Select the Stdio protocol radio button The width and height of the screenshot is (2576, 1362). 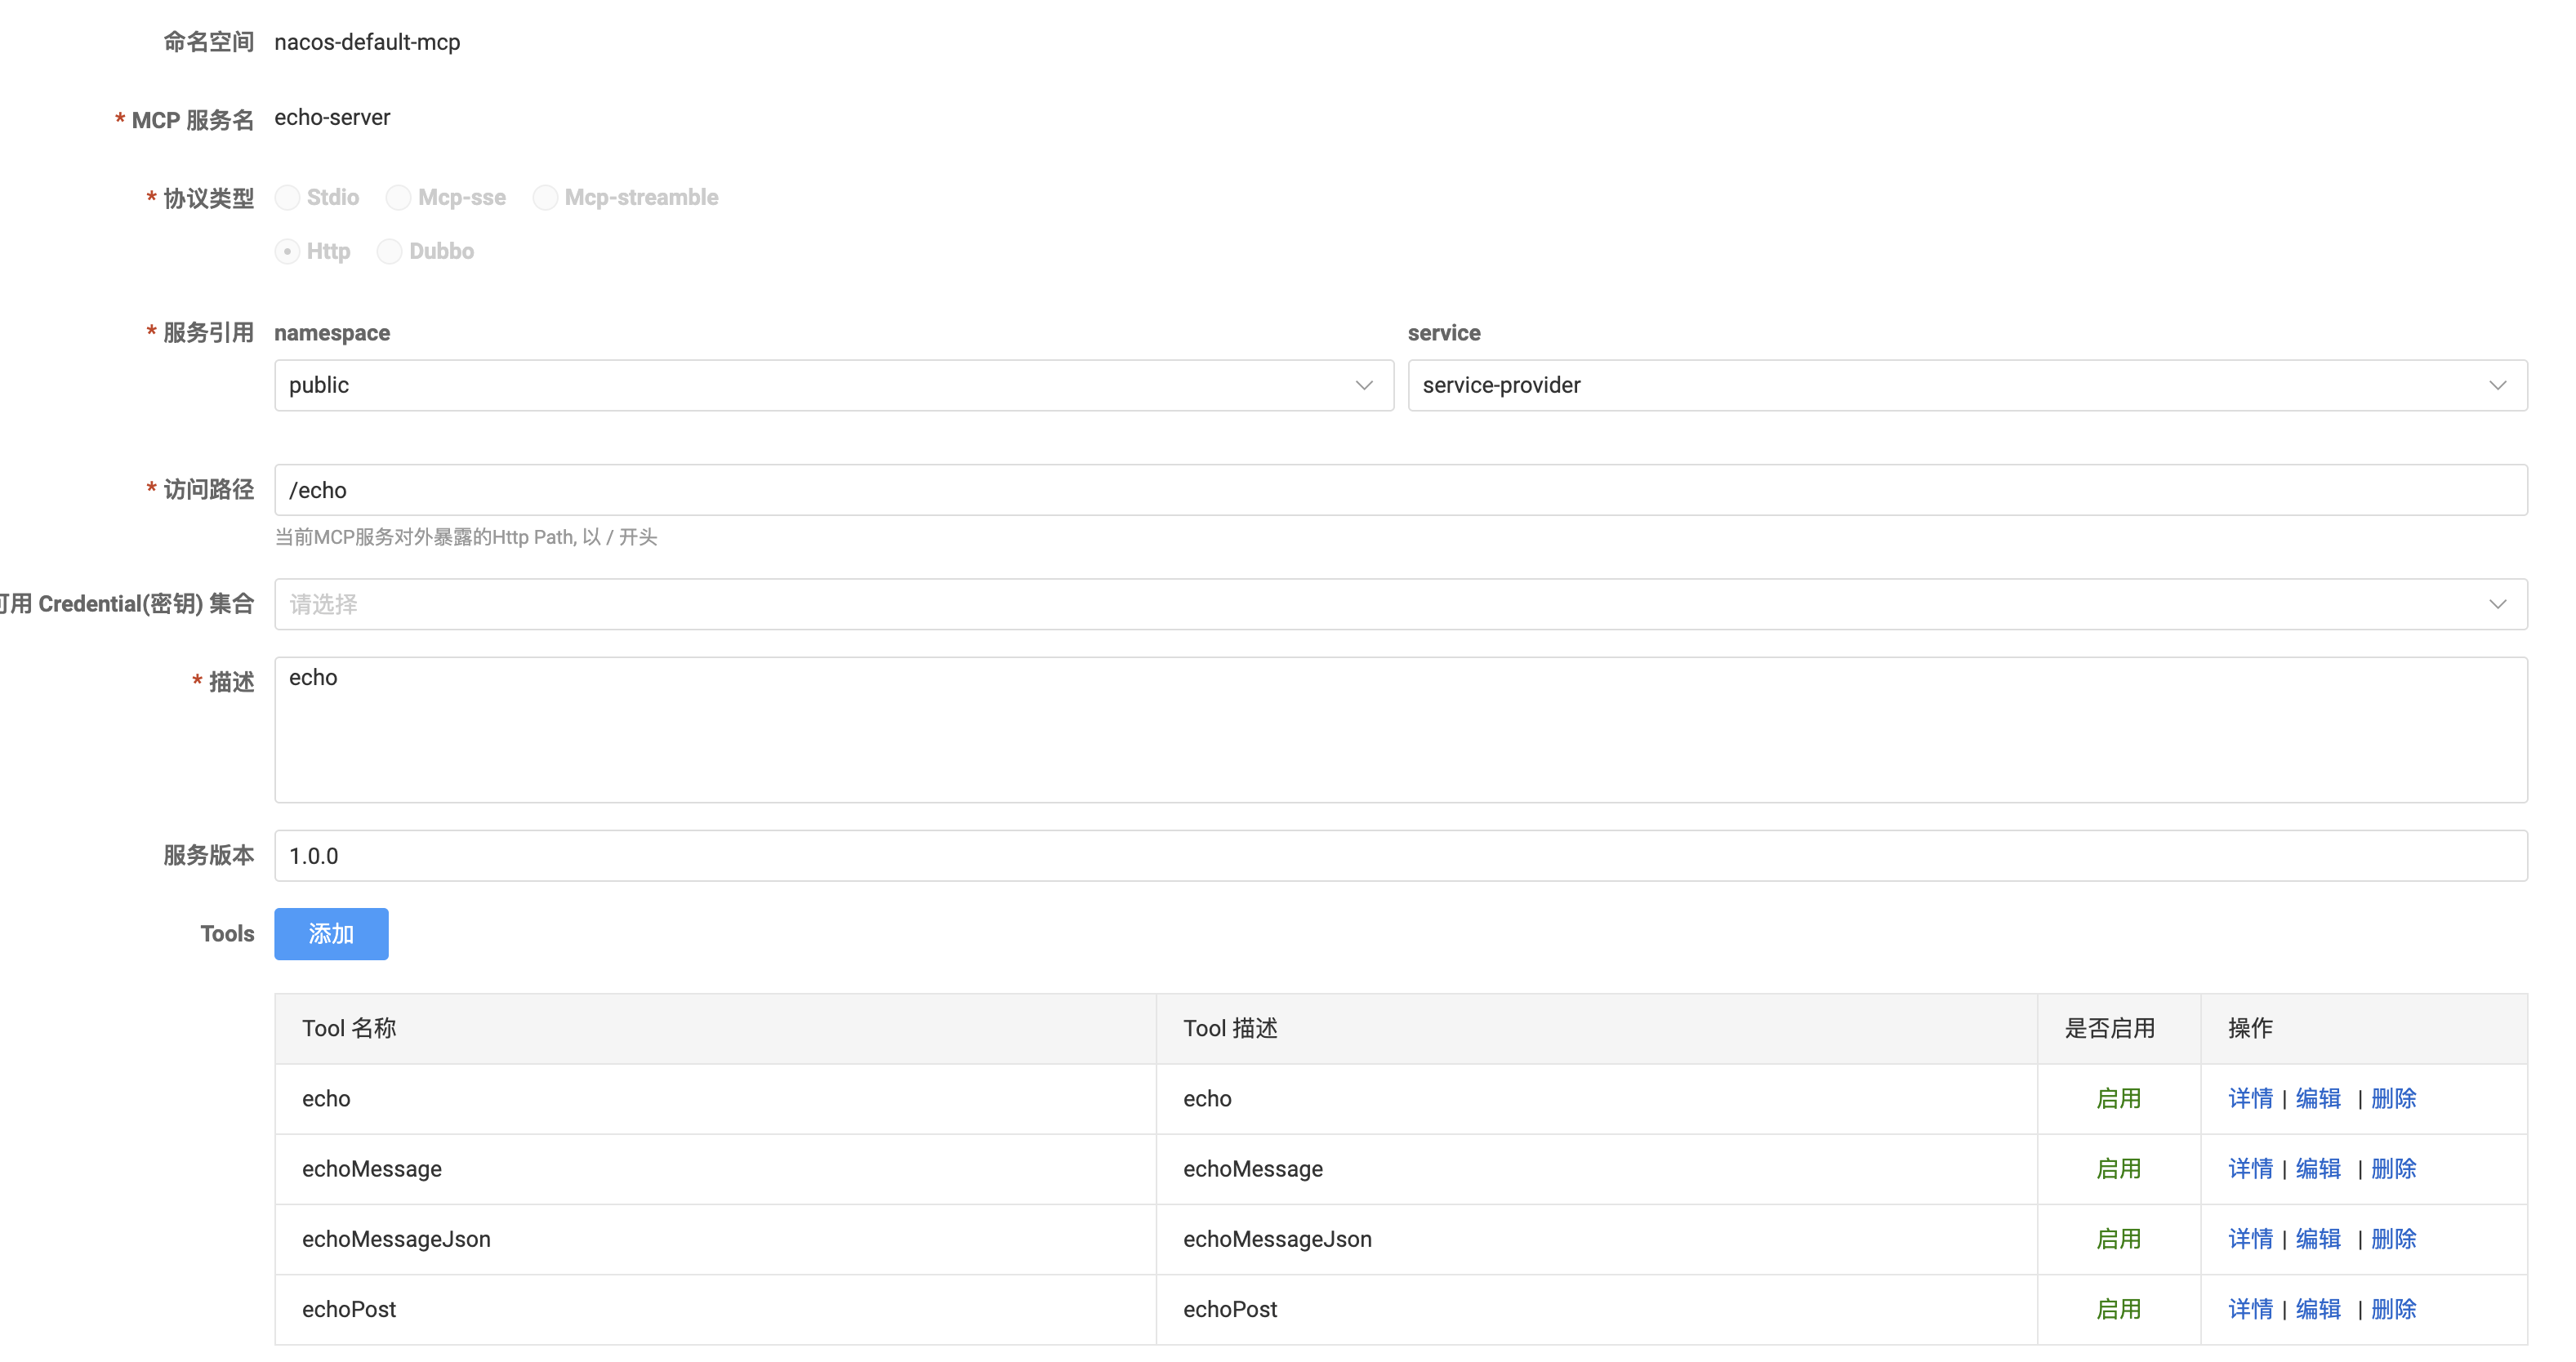287,197
